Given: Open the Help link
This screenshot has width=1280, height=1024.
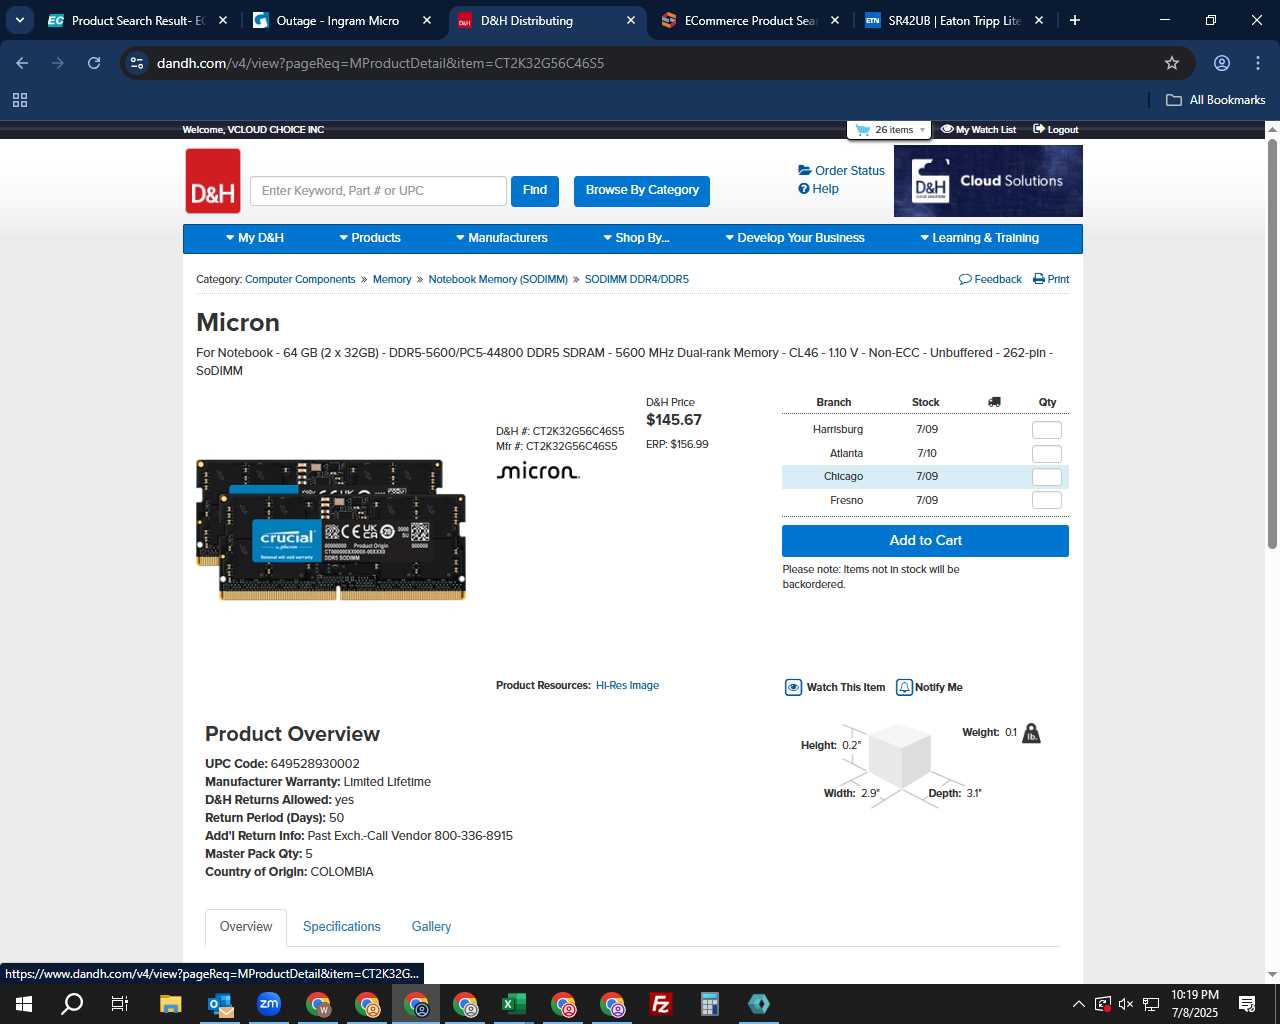Looking at the screenshot, I should coord(818,189).
